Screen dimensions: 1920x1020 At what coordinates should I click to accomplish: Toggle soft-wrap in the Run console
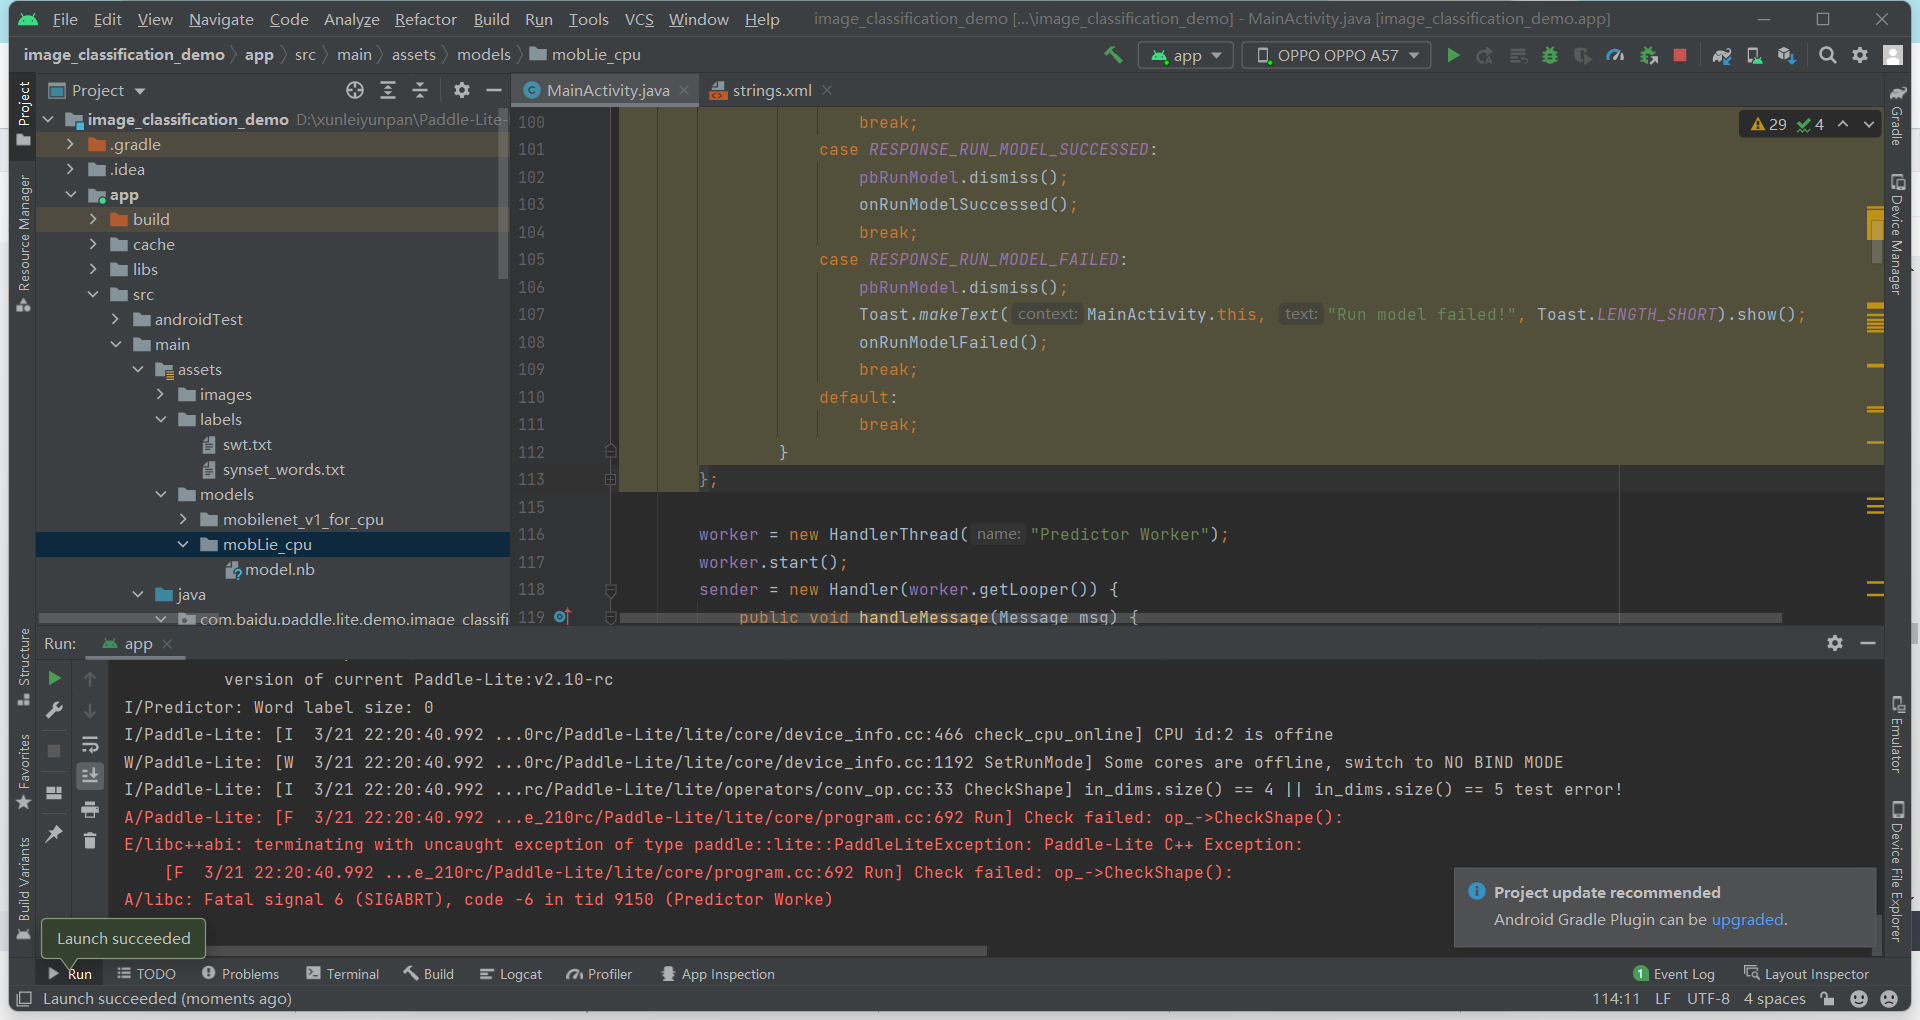(90, 744)
